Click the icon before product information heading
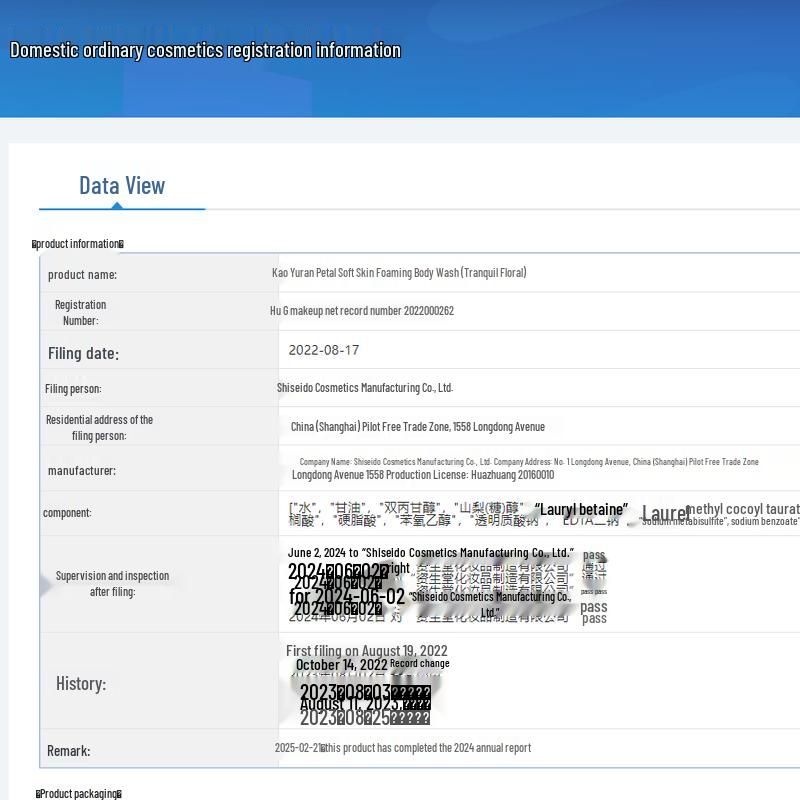Screen dimensions: 800x800 tap(35, 244)
